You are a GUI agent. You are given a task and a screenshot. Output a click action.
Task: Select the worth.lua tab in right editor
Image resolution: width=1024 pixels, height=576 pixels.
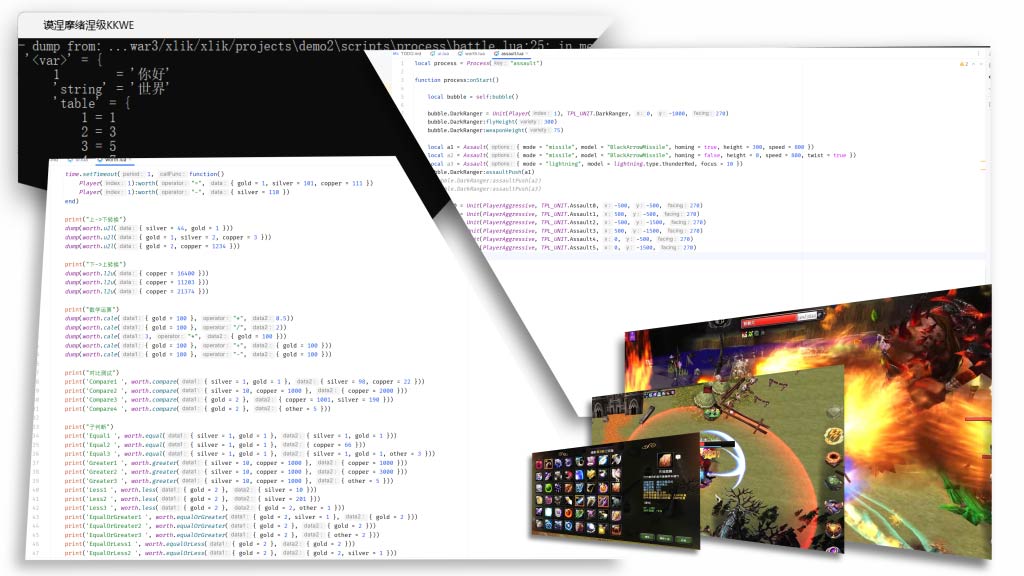(x=475, y=52)
